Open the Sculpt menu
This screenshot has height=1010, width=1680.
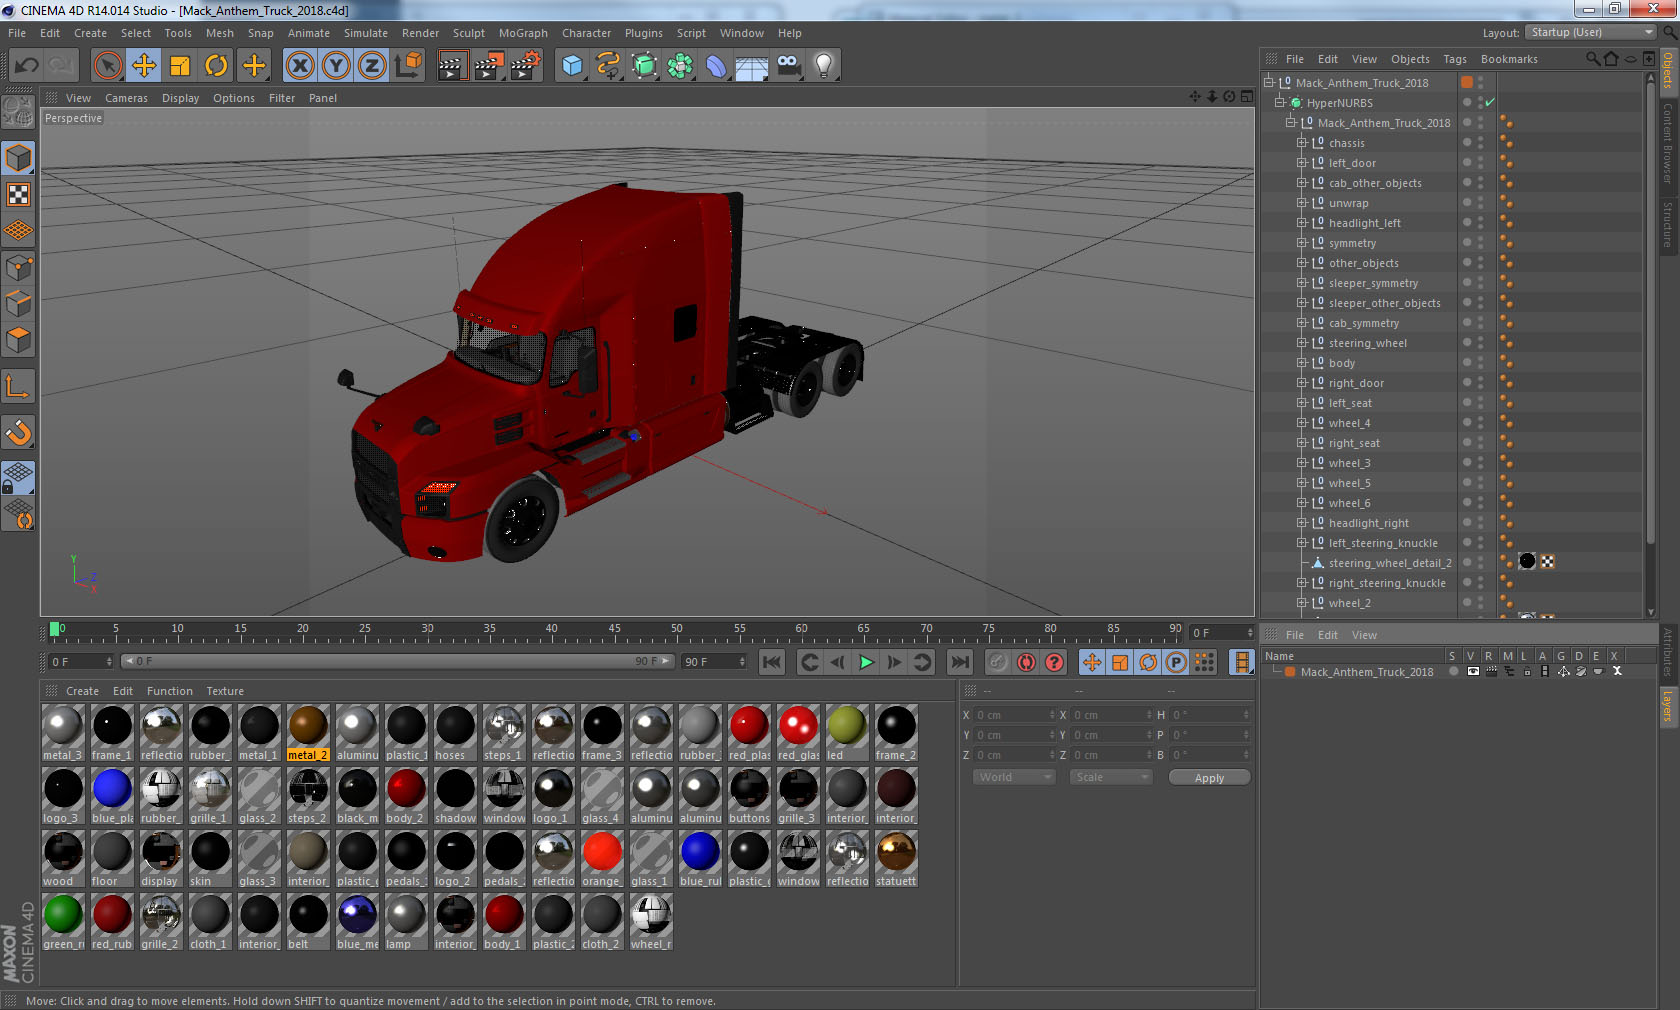[468, 33]
